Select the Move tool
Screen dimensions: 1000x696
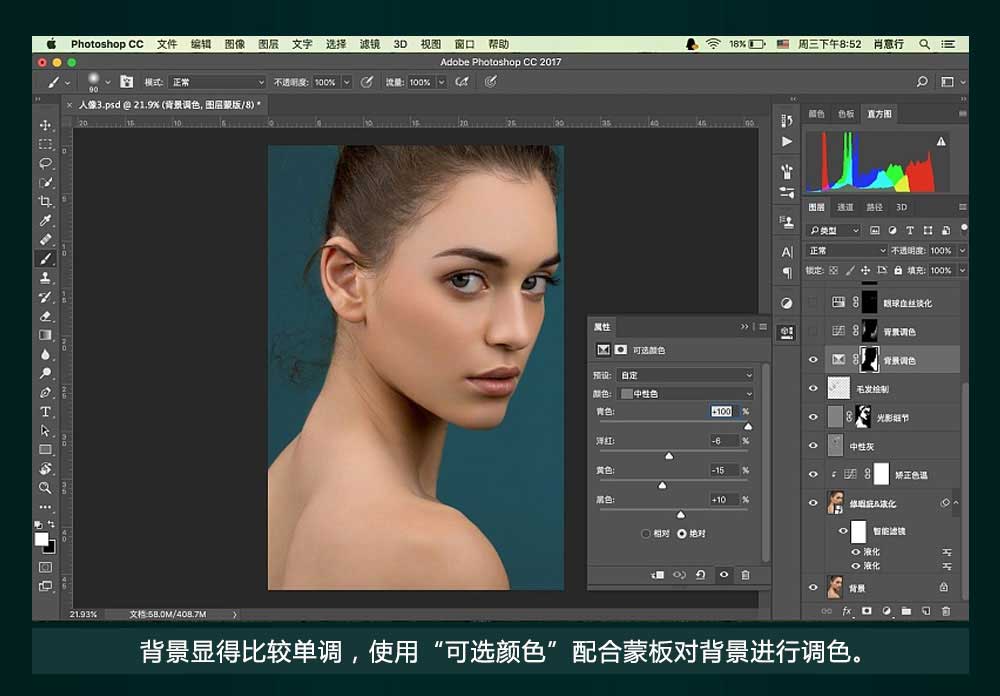tap(45, 125)
